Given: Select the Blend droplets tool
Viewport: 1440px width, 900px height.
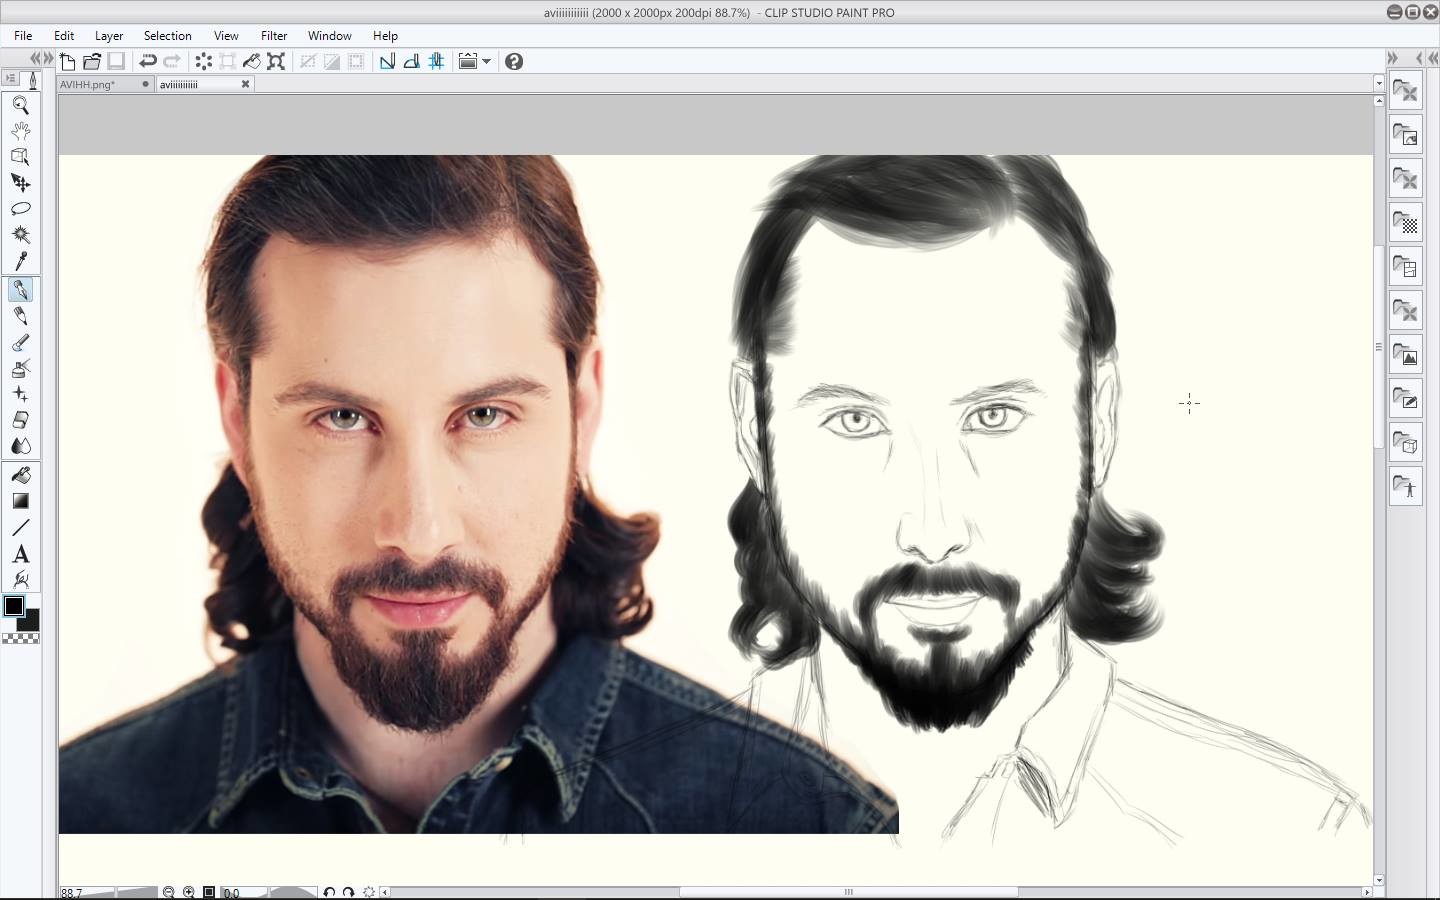Looking at the screenshot, I should [20, 446].
